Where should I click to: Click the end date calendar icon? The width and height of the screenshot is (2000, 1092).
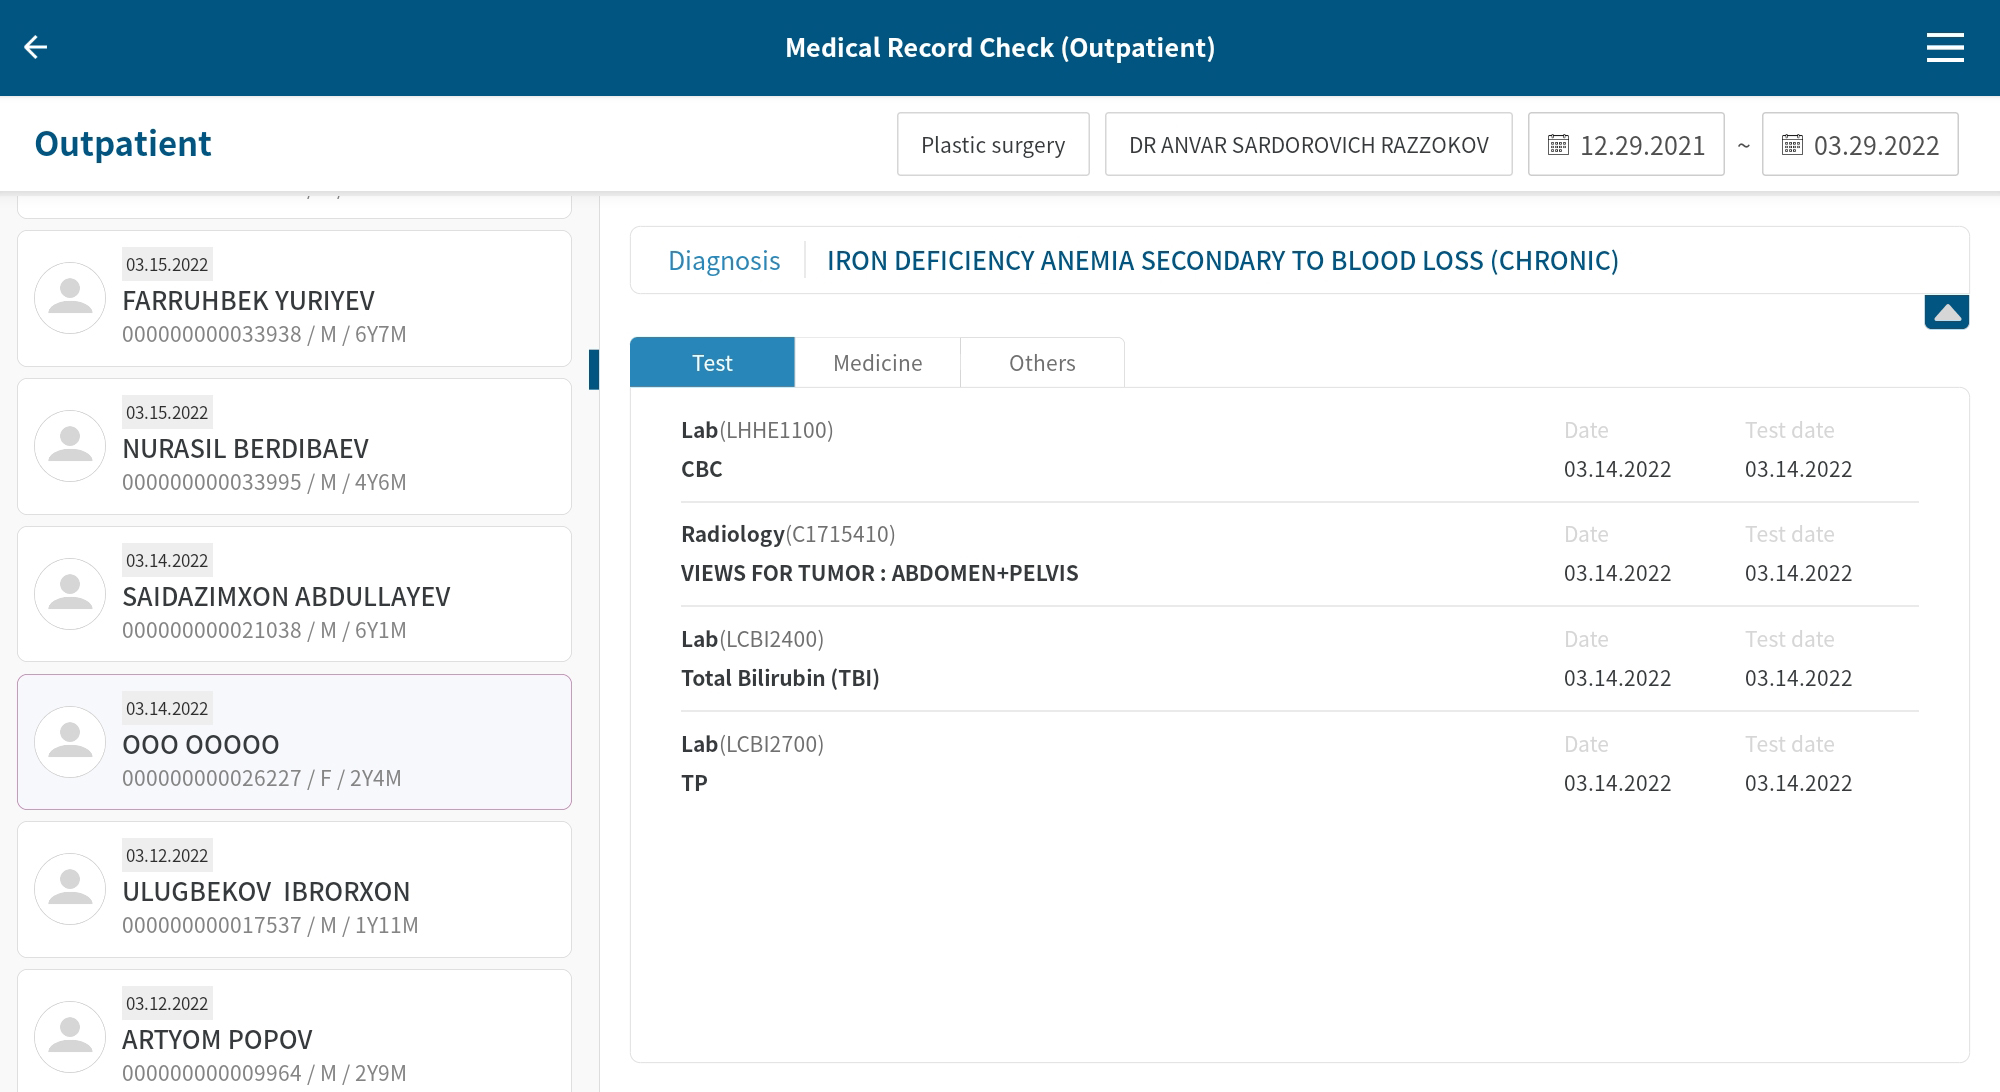1792,145
